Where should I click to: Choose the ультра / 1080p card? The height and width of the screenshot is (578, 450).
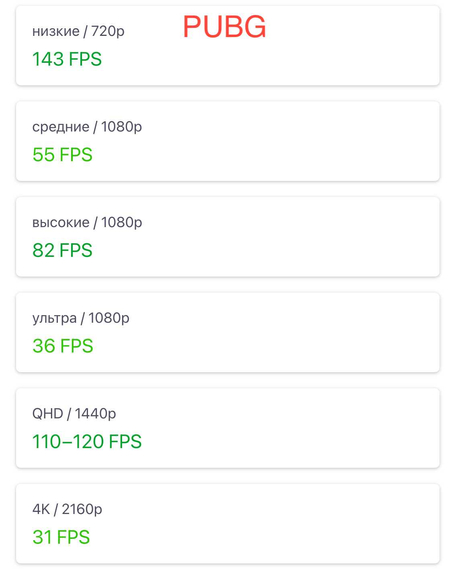coord(228,332)
